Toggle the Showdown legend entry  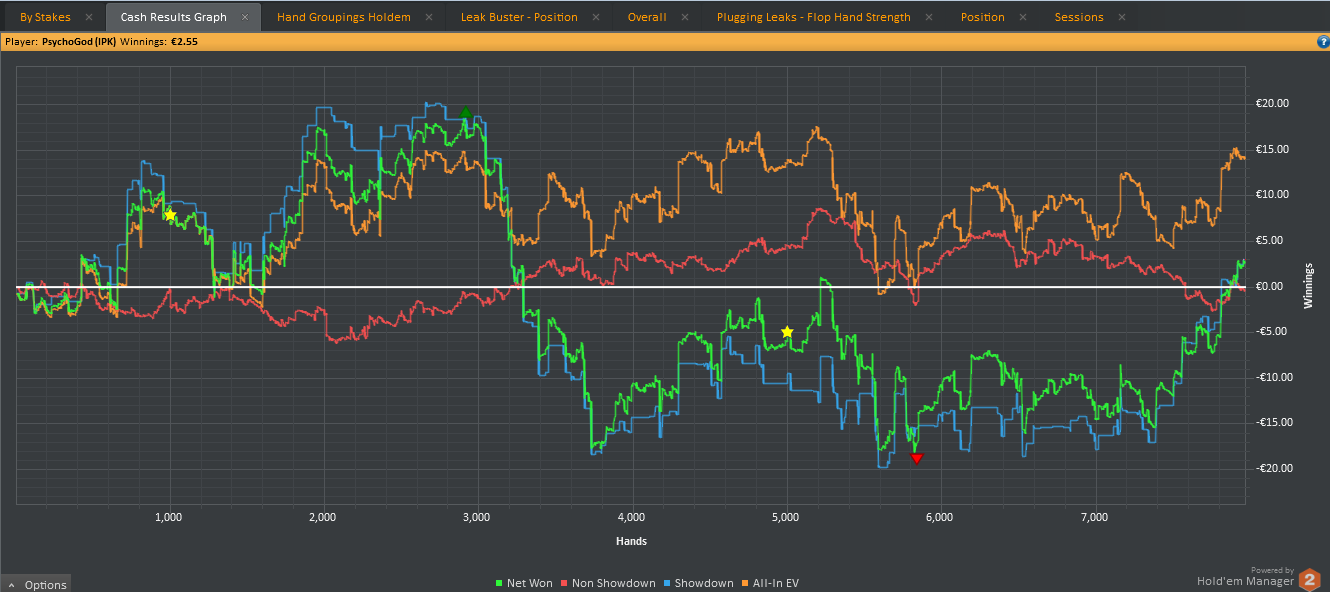pos(698,583)
